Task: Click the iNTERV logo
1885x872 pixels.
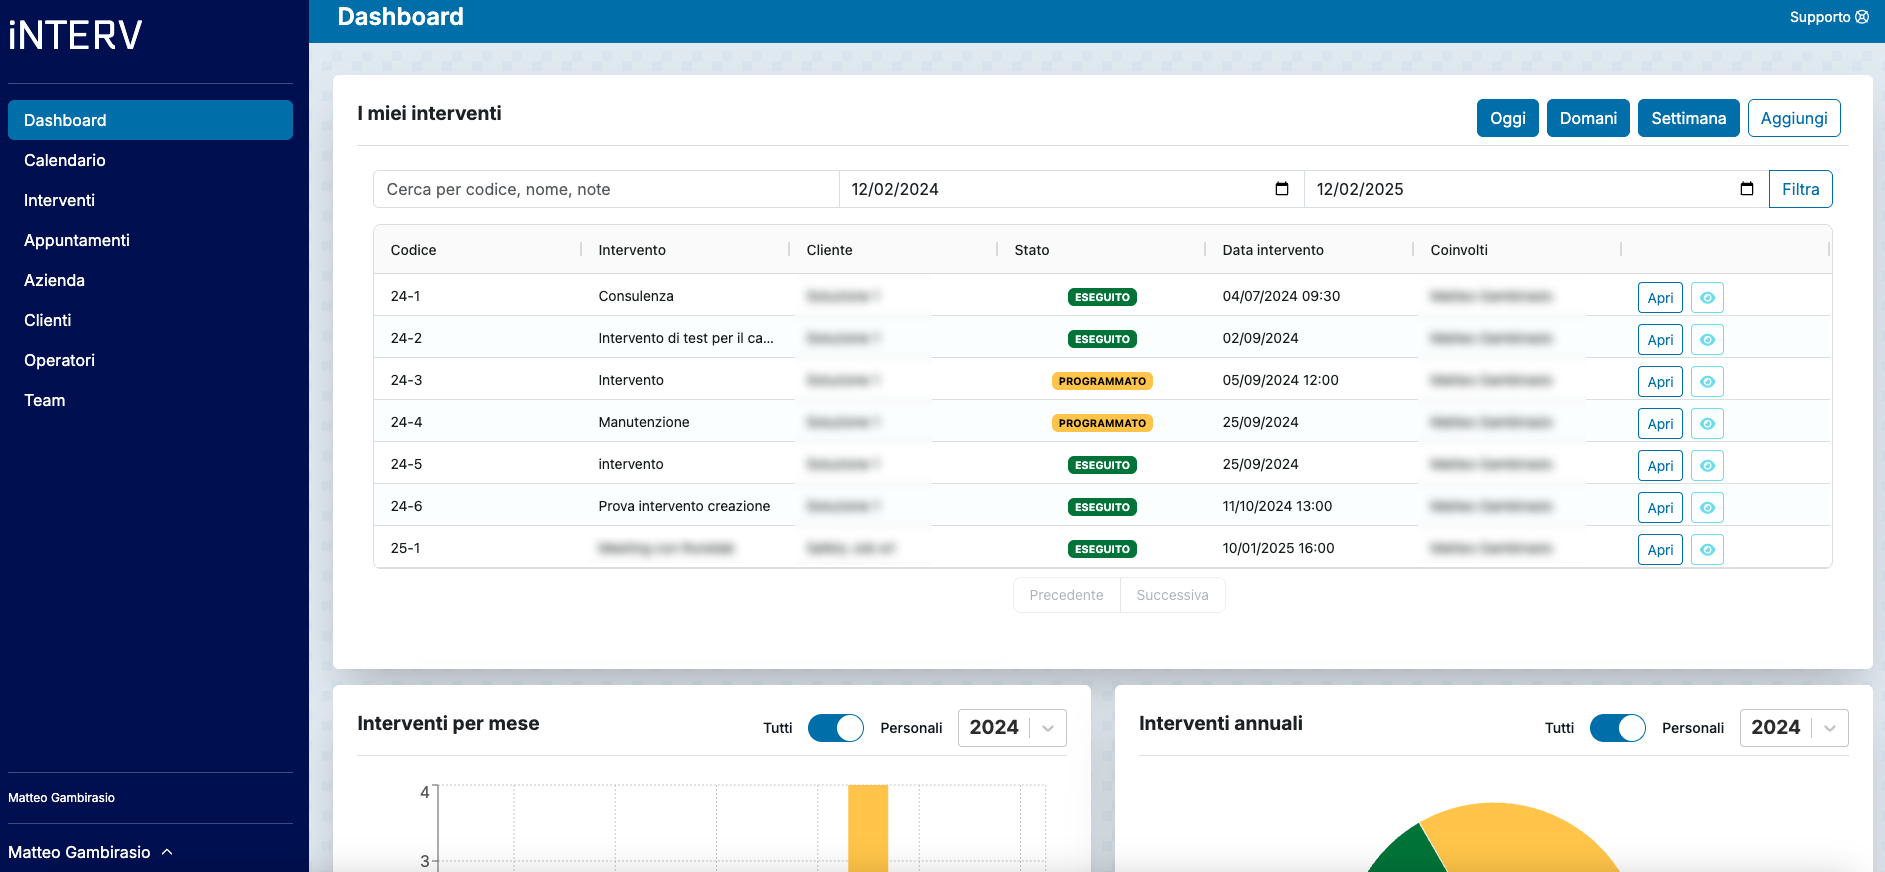Action: (75, 35)
